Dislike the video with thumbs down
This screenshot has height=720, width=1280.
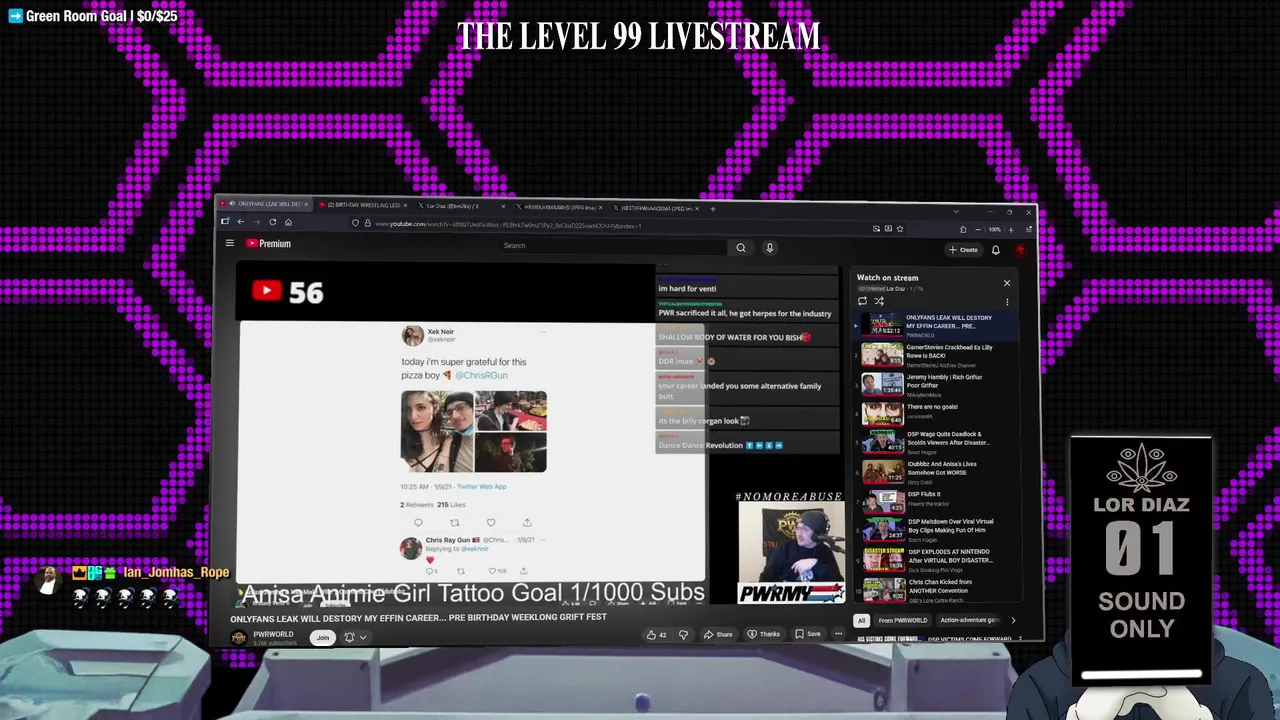click(683, 634)
